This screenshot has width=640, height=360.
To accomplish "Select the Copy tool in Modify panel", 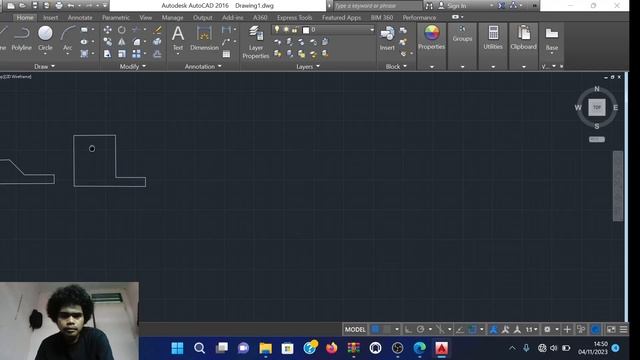I will pos(107,42).
